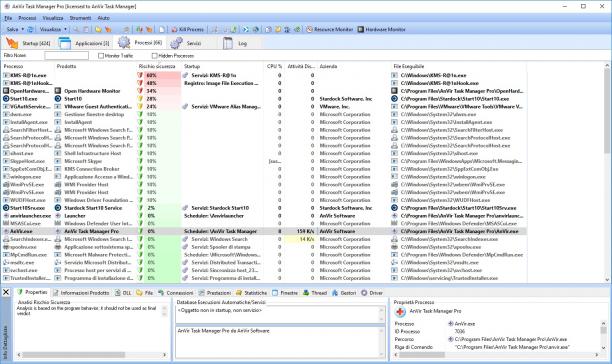Image resolution: width=612 pixels, height=364 pixels.
Task: Select the VGAuthService process row
Action: click(264, 107)
